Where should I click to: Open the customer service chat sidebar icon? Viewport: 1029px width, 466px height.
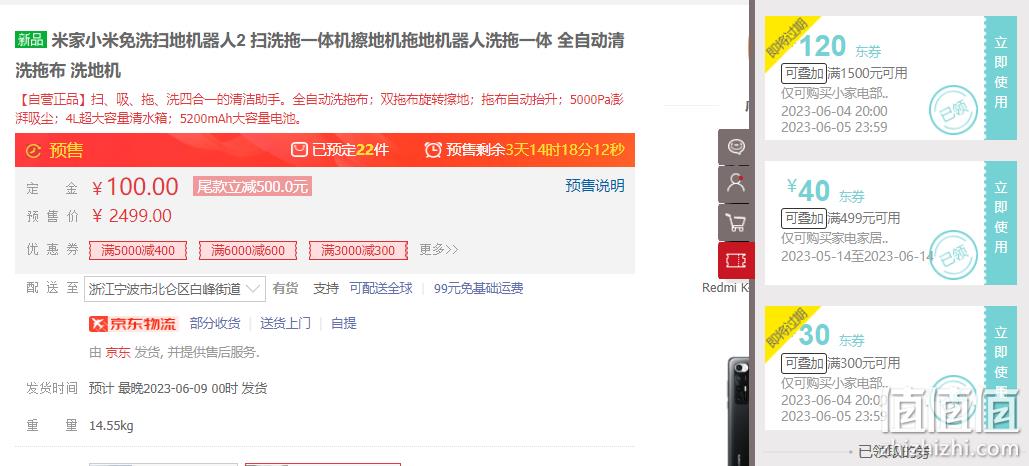(736, 146)
